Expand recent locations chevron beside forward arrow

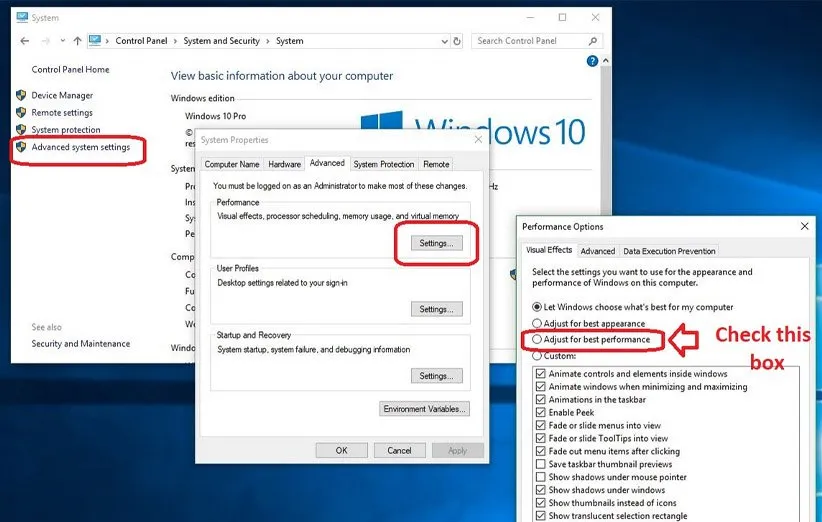pos(62,41)
